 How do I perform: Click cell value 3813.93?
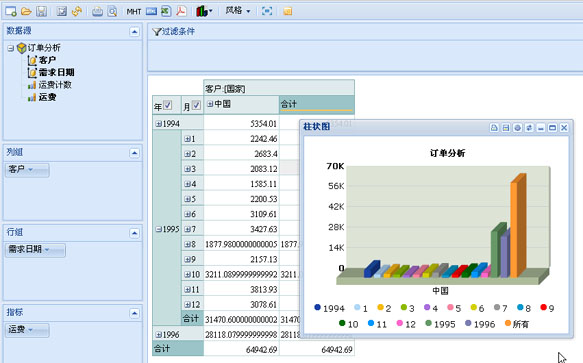click(x=263, y=289)
